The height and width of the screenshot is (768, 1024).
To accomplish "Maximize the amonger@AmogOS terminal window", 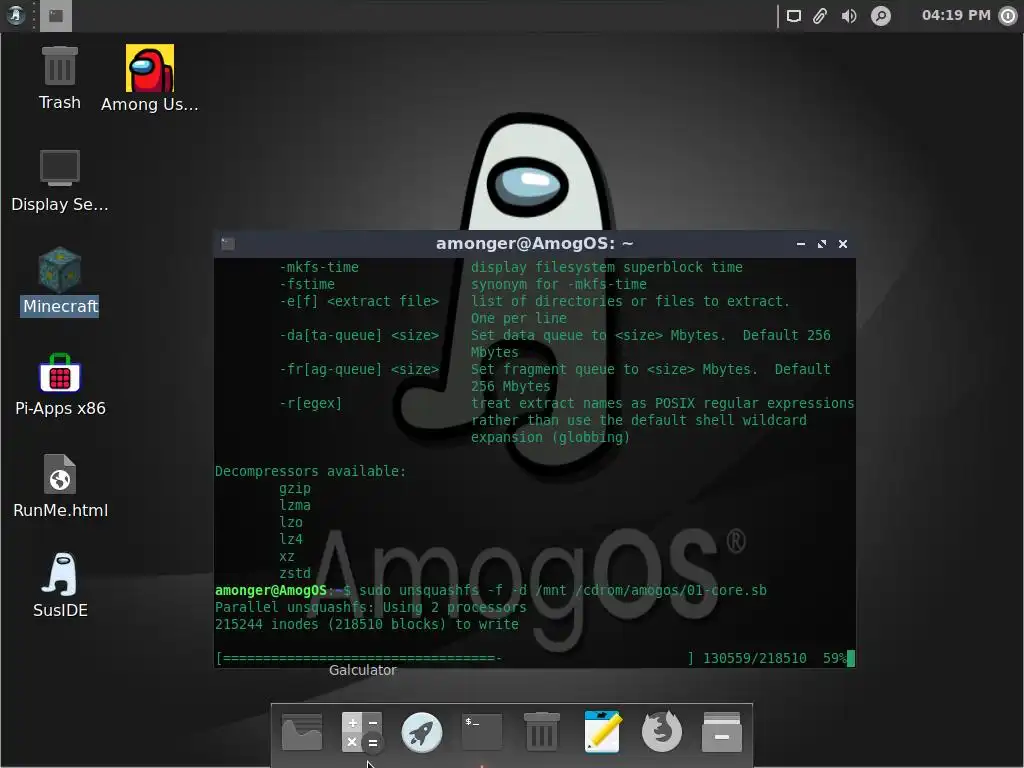I will (822, 244).
